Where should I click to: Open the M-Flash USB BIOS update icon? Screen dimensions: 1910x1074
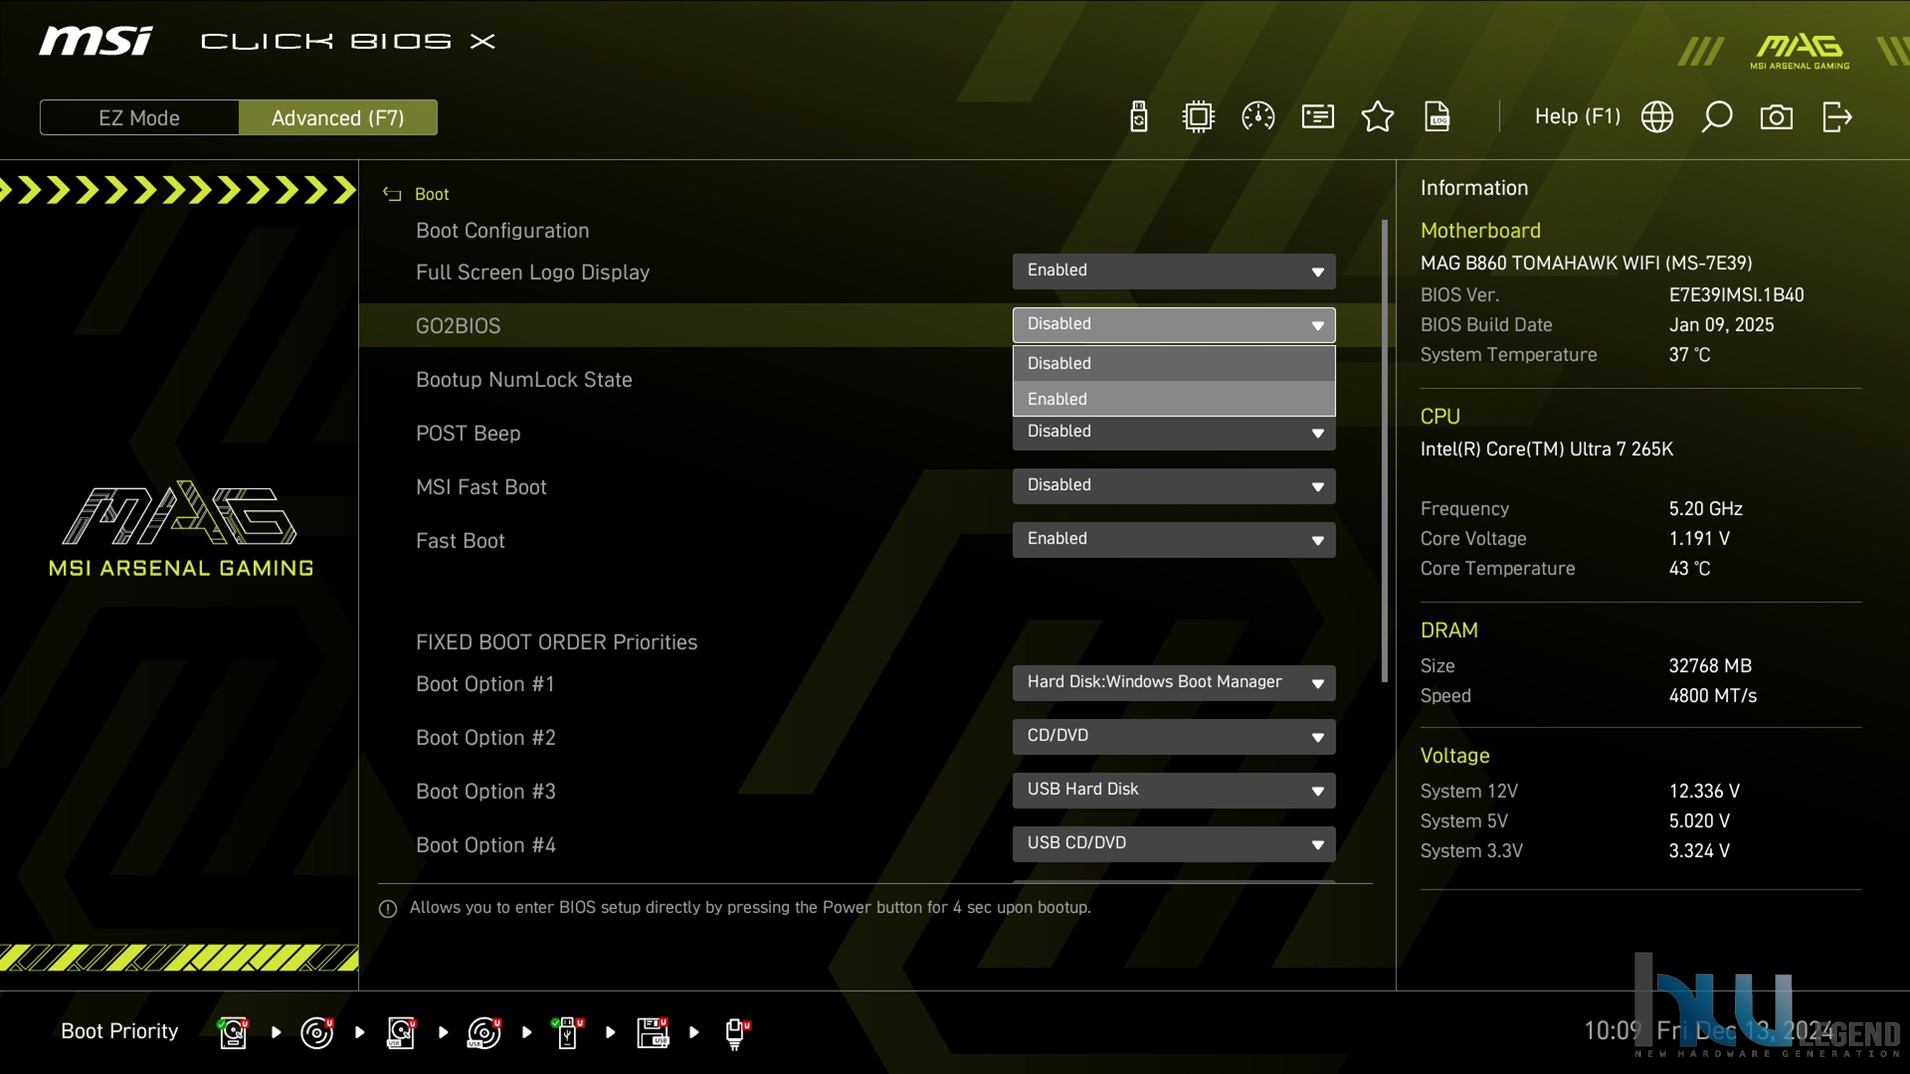click(x=1138, y=117)
